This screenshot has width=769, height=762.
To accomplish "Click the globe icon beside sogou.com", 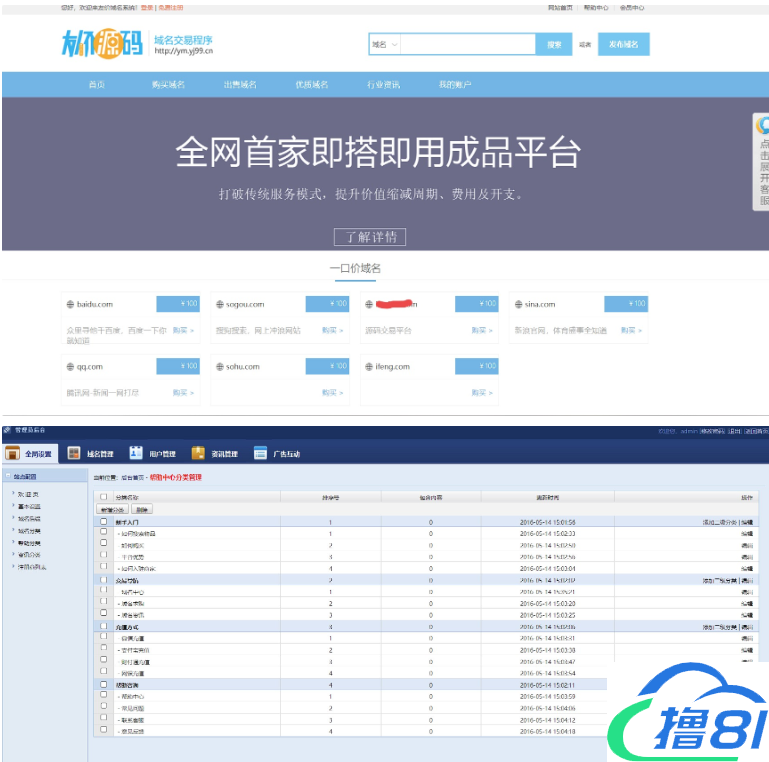I will click(219, 304).
